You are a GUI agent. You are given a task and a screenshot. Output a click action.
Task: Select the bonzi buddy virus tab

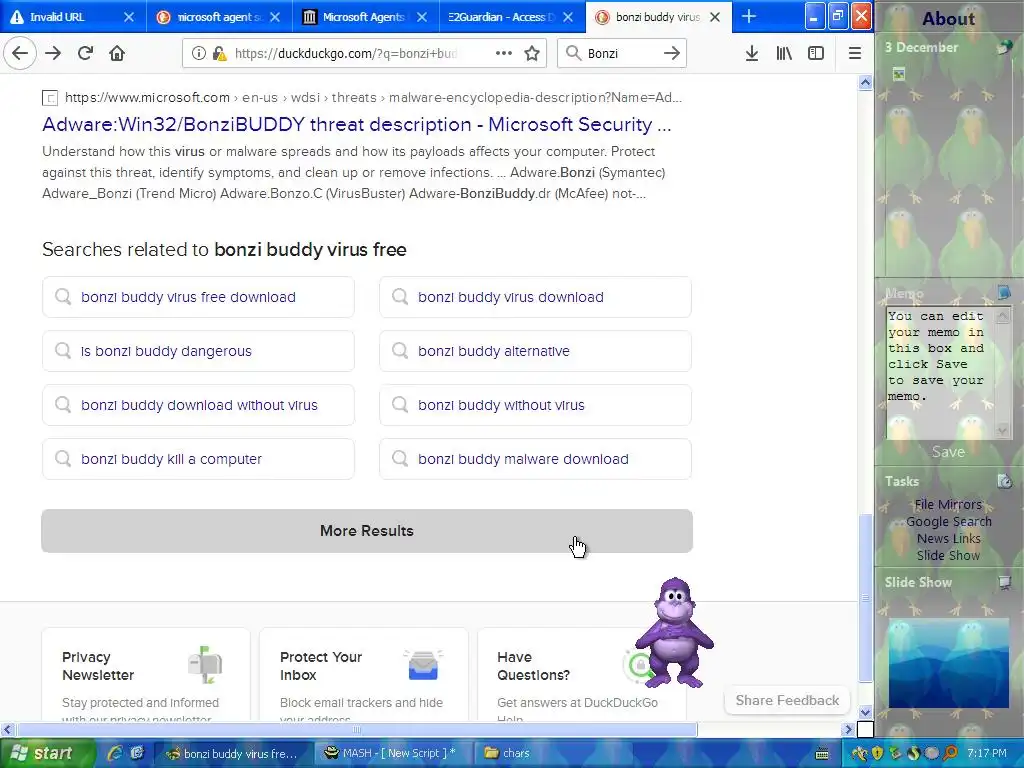658,16
